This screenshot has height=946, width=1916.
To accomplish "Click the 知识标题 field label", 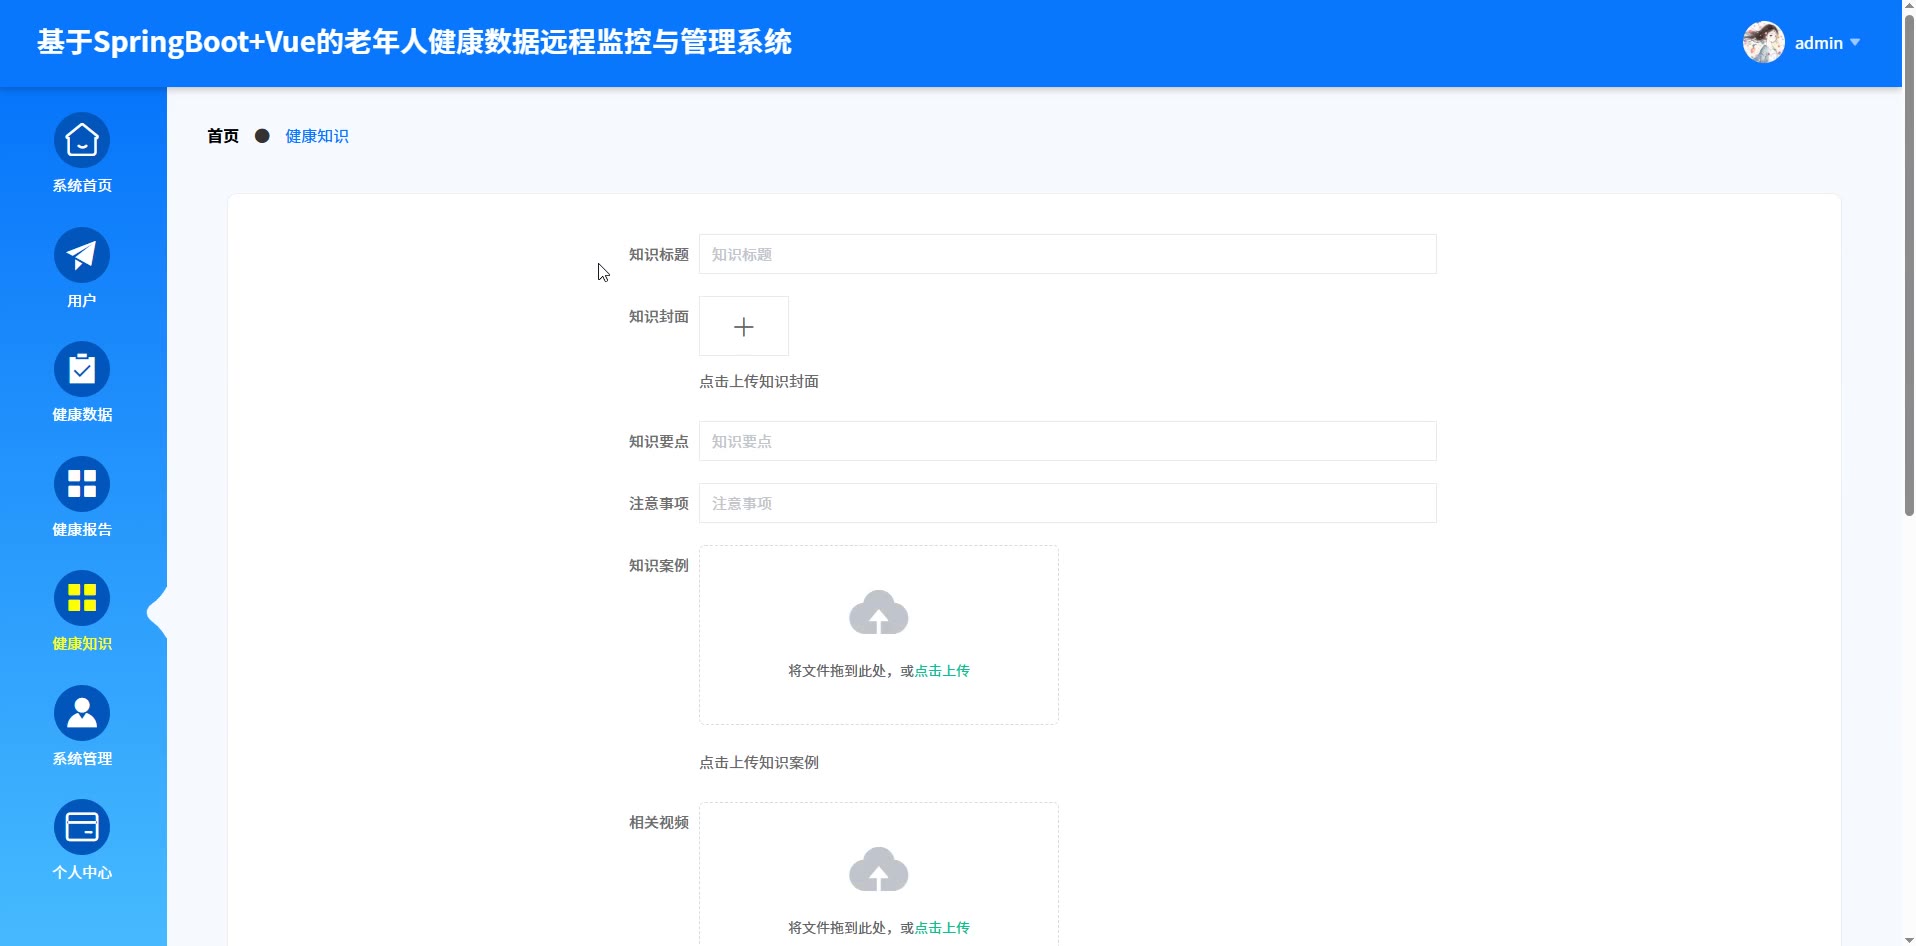I will point(659,255).
